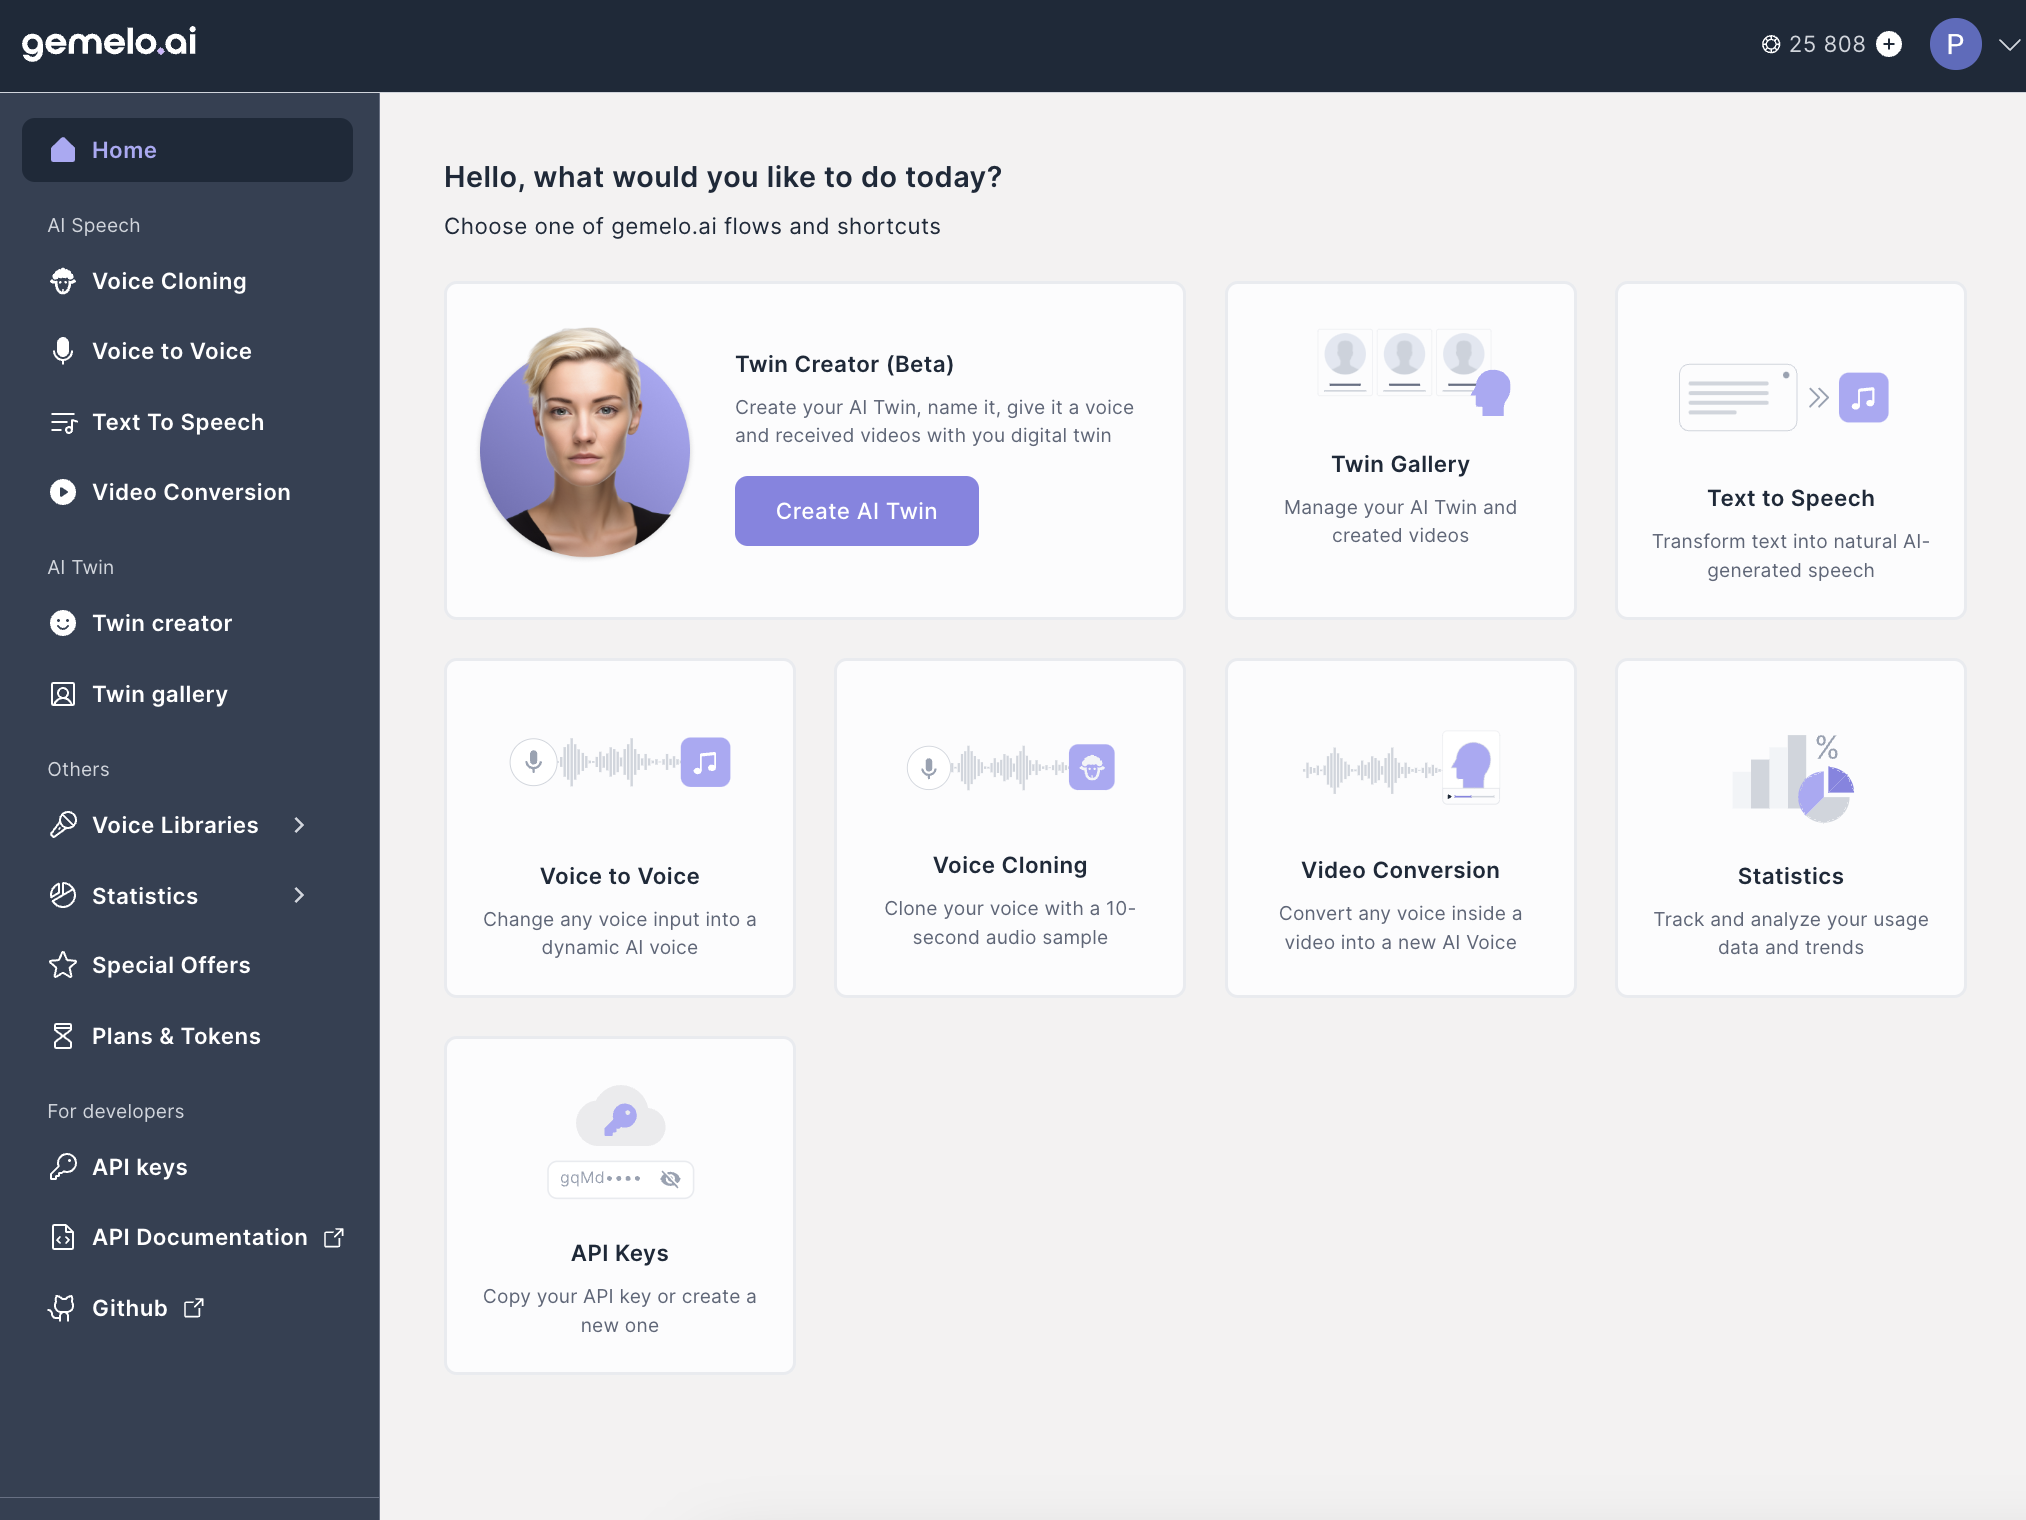Click the Github cat icon
The image size is (2026, 1520).
(x=63, y=1308)
